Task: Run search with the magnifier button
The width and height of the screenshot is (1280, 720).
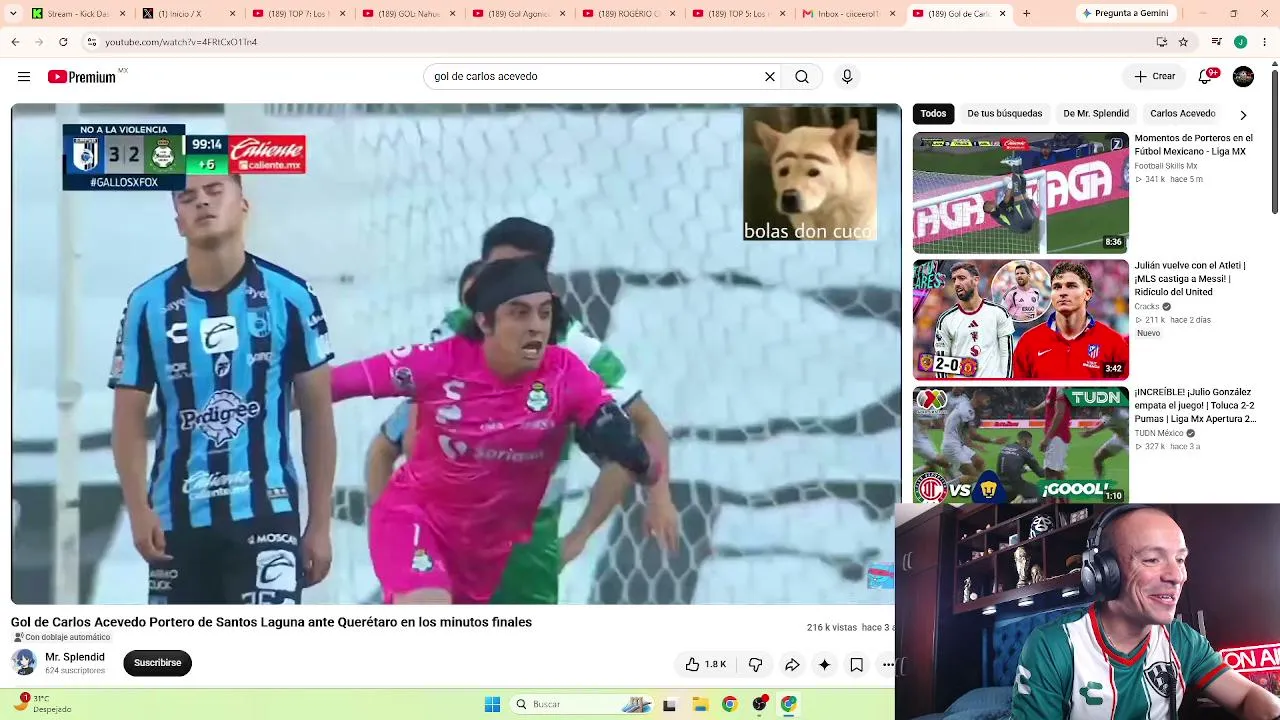Action: tap(802, 76)
